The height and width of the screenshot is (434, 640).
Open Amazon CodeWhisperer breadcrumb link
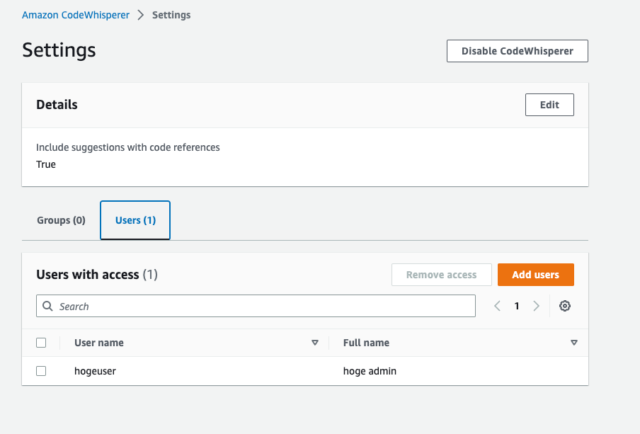[76, 15]
